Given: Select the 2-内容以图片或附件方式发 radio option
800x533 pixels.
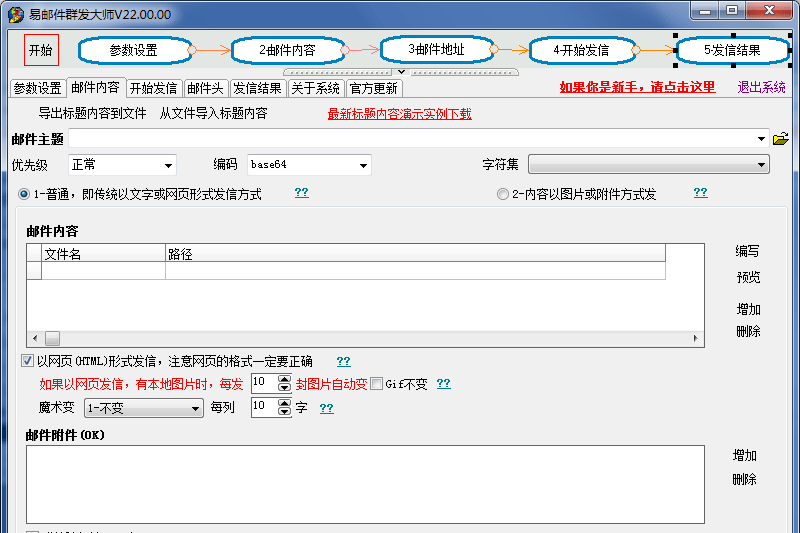Looking at the screenshot, I should (x=503, y=194).
